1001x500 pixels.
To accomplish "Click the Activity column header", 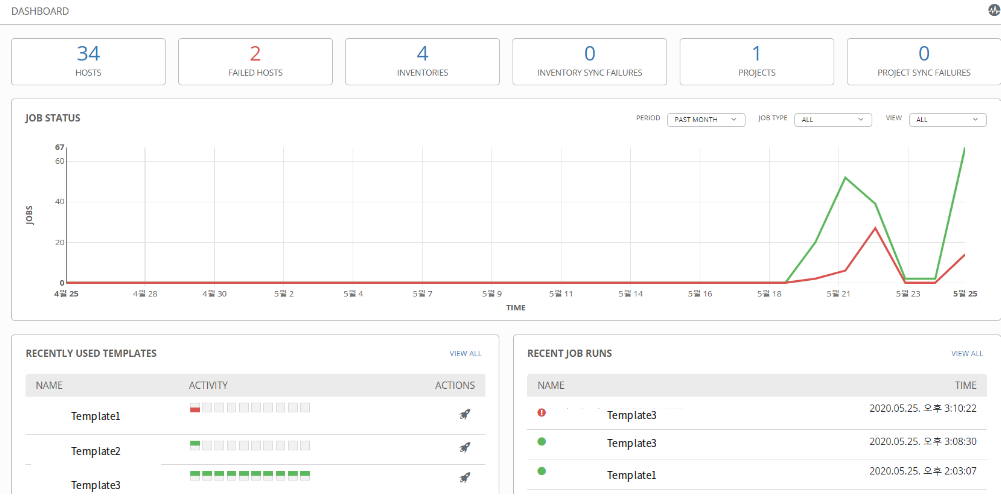I will [x=208, y=385].
